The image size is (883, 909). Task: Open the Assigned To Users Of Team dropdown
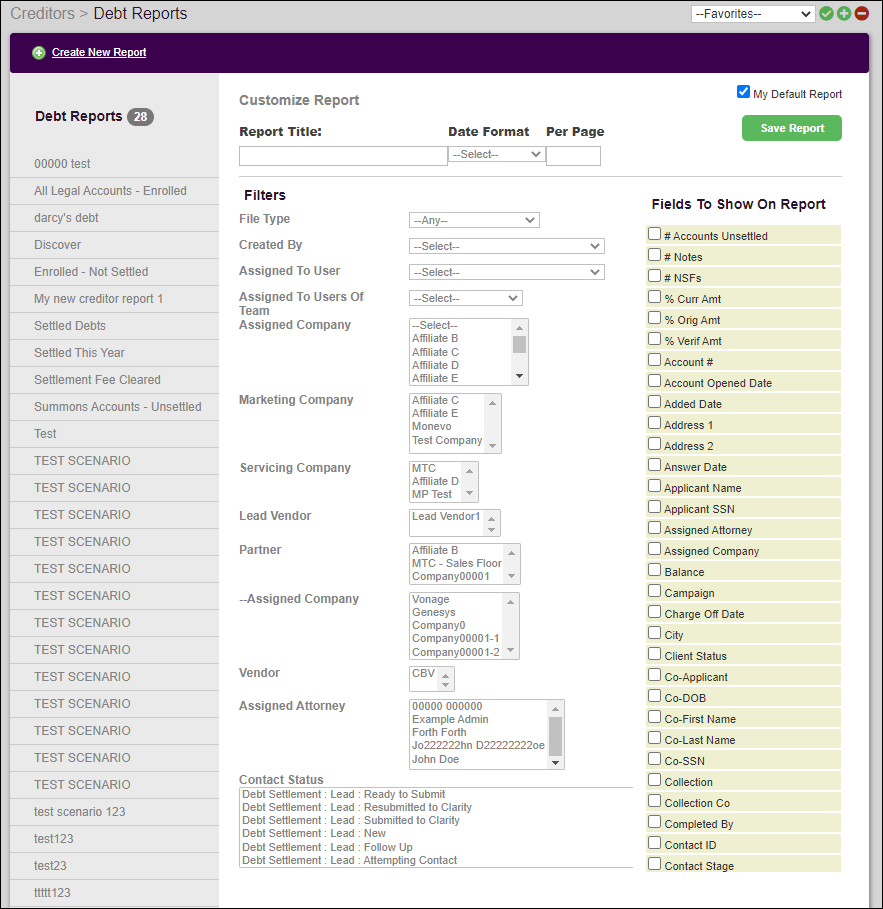pyautogui.click(x=465, y=298)
